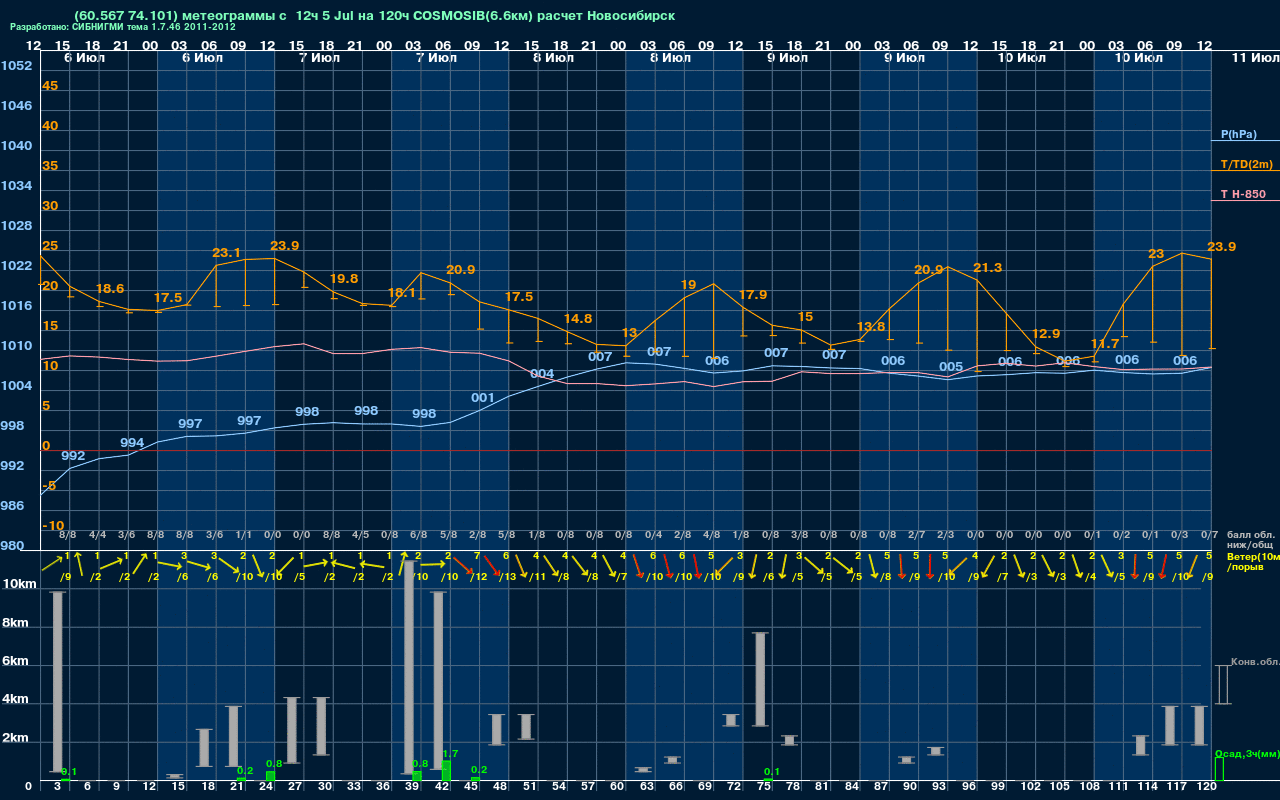
Task: Click the 18.1 temperature label
Action: pos(401,293)
